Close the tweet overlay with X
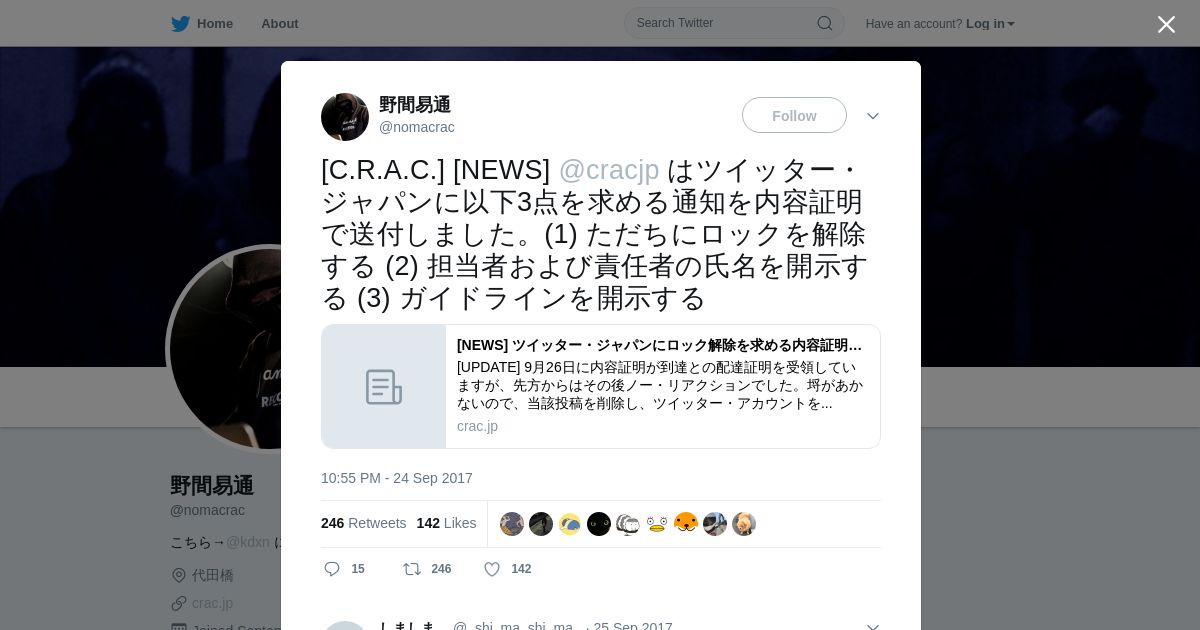Screen dimensions: 1200x630 tap(1166, 24)
